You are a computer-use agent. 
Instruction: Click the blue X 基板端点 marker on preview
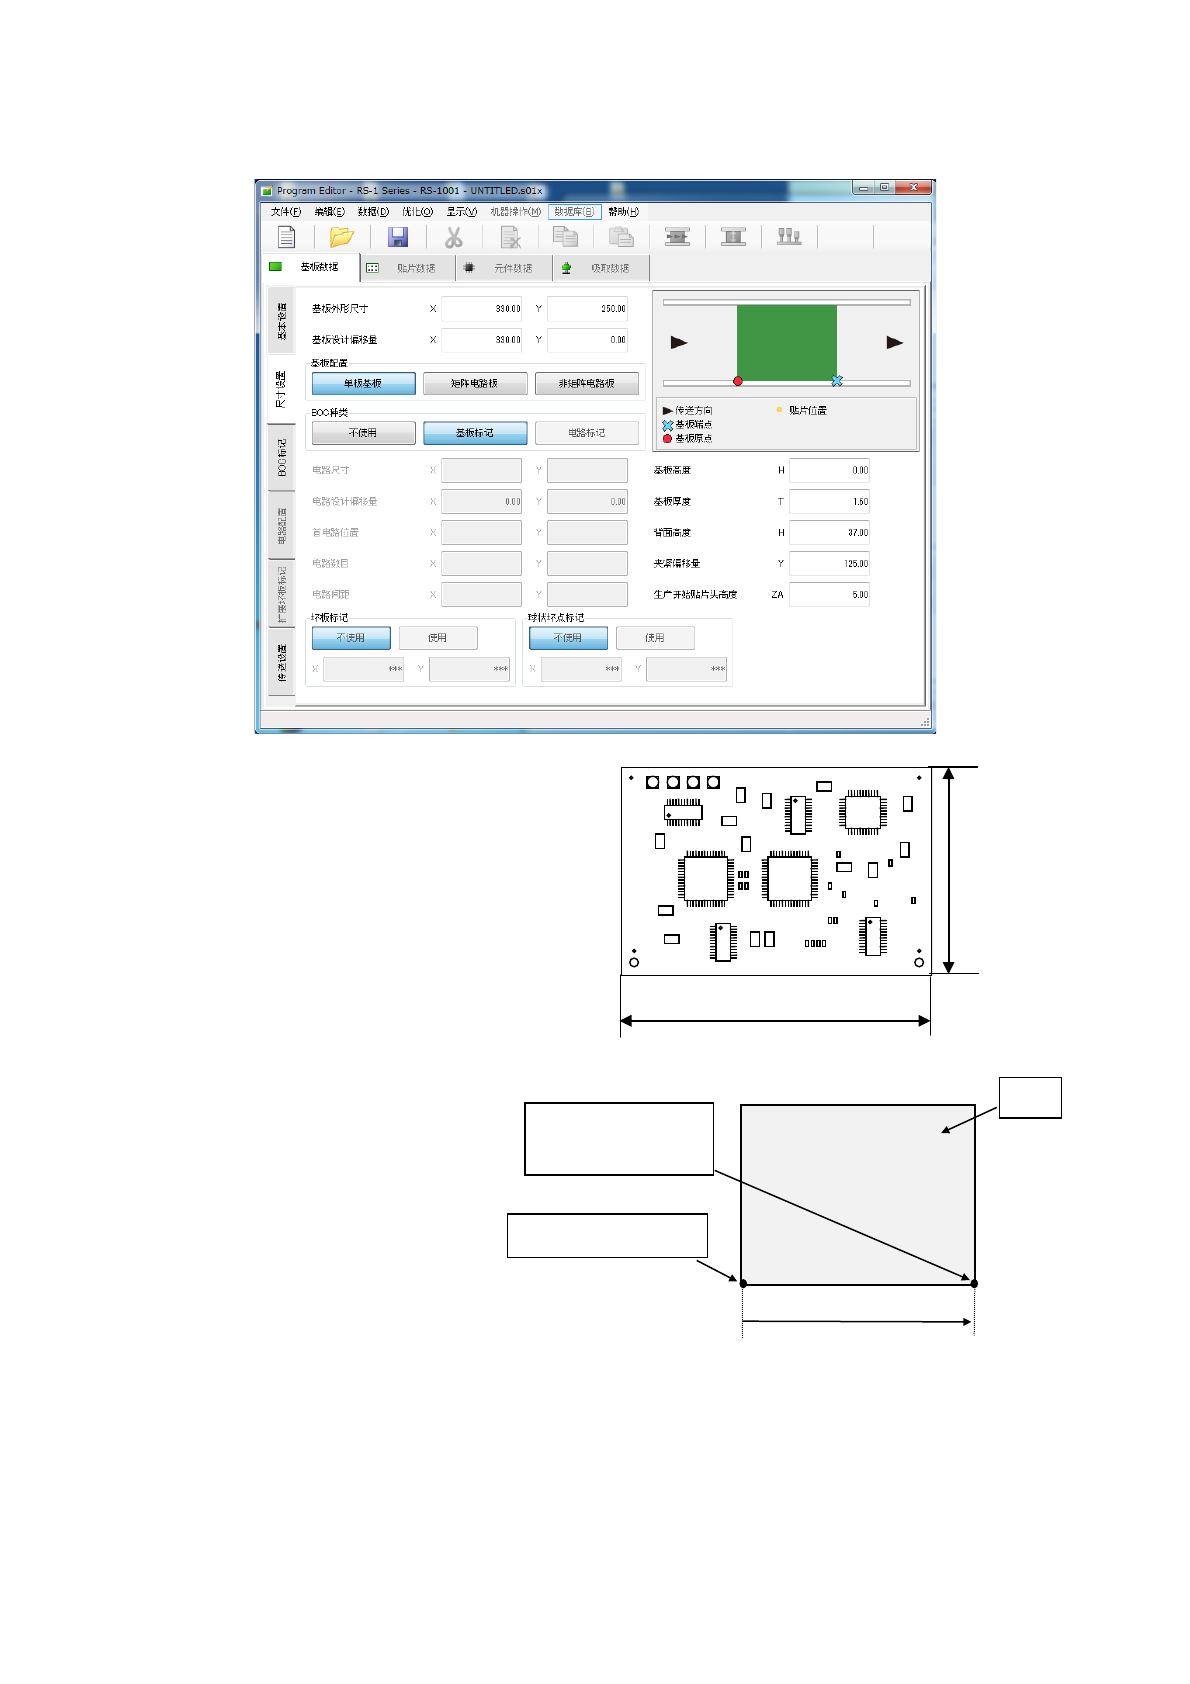click(837, 381)
